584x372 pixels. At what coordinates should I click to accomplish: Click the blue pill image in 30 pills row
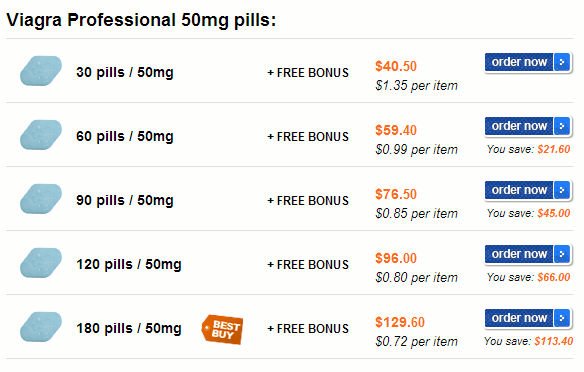click(x=41, y=71)
